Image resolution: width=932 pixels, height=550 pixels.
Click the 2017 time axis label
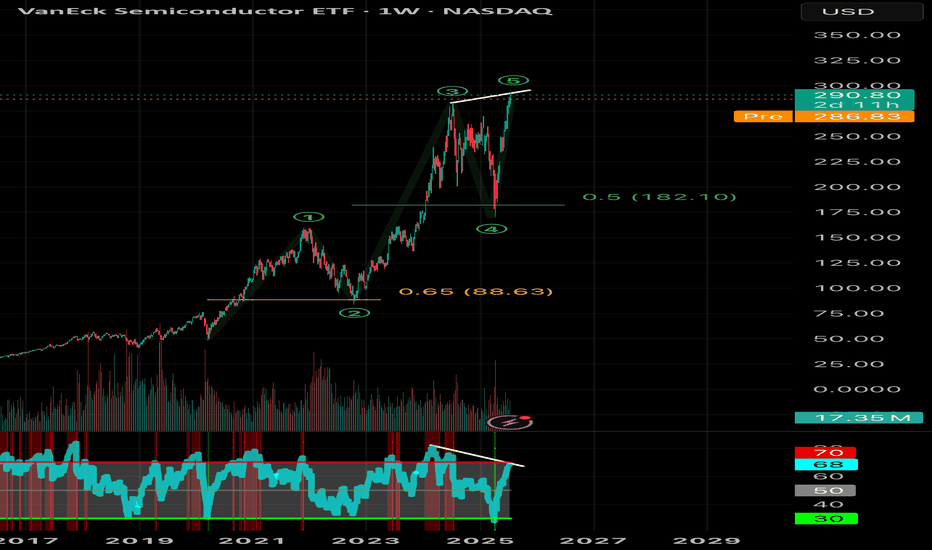[28, 540]
